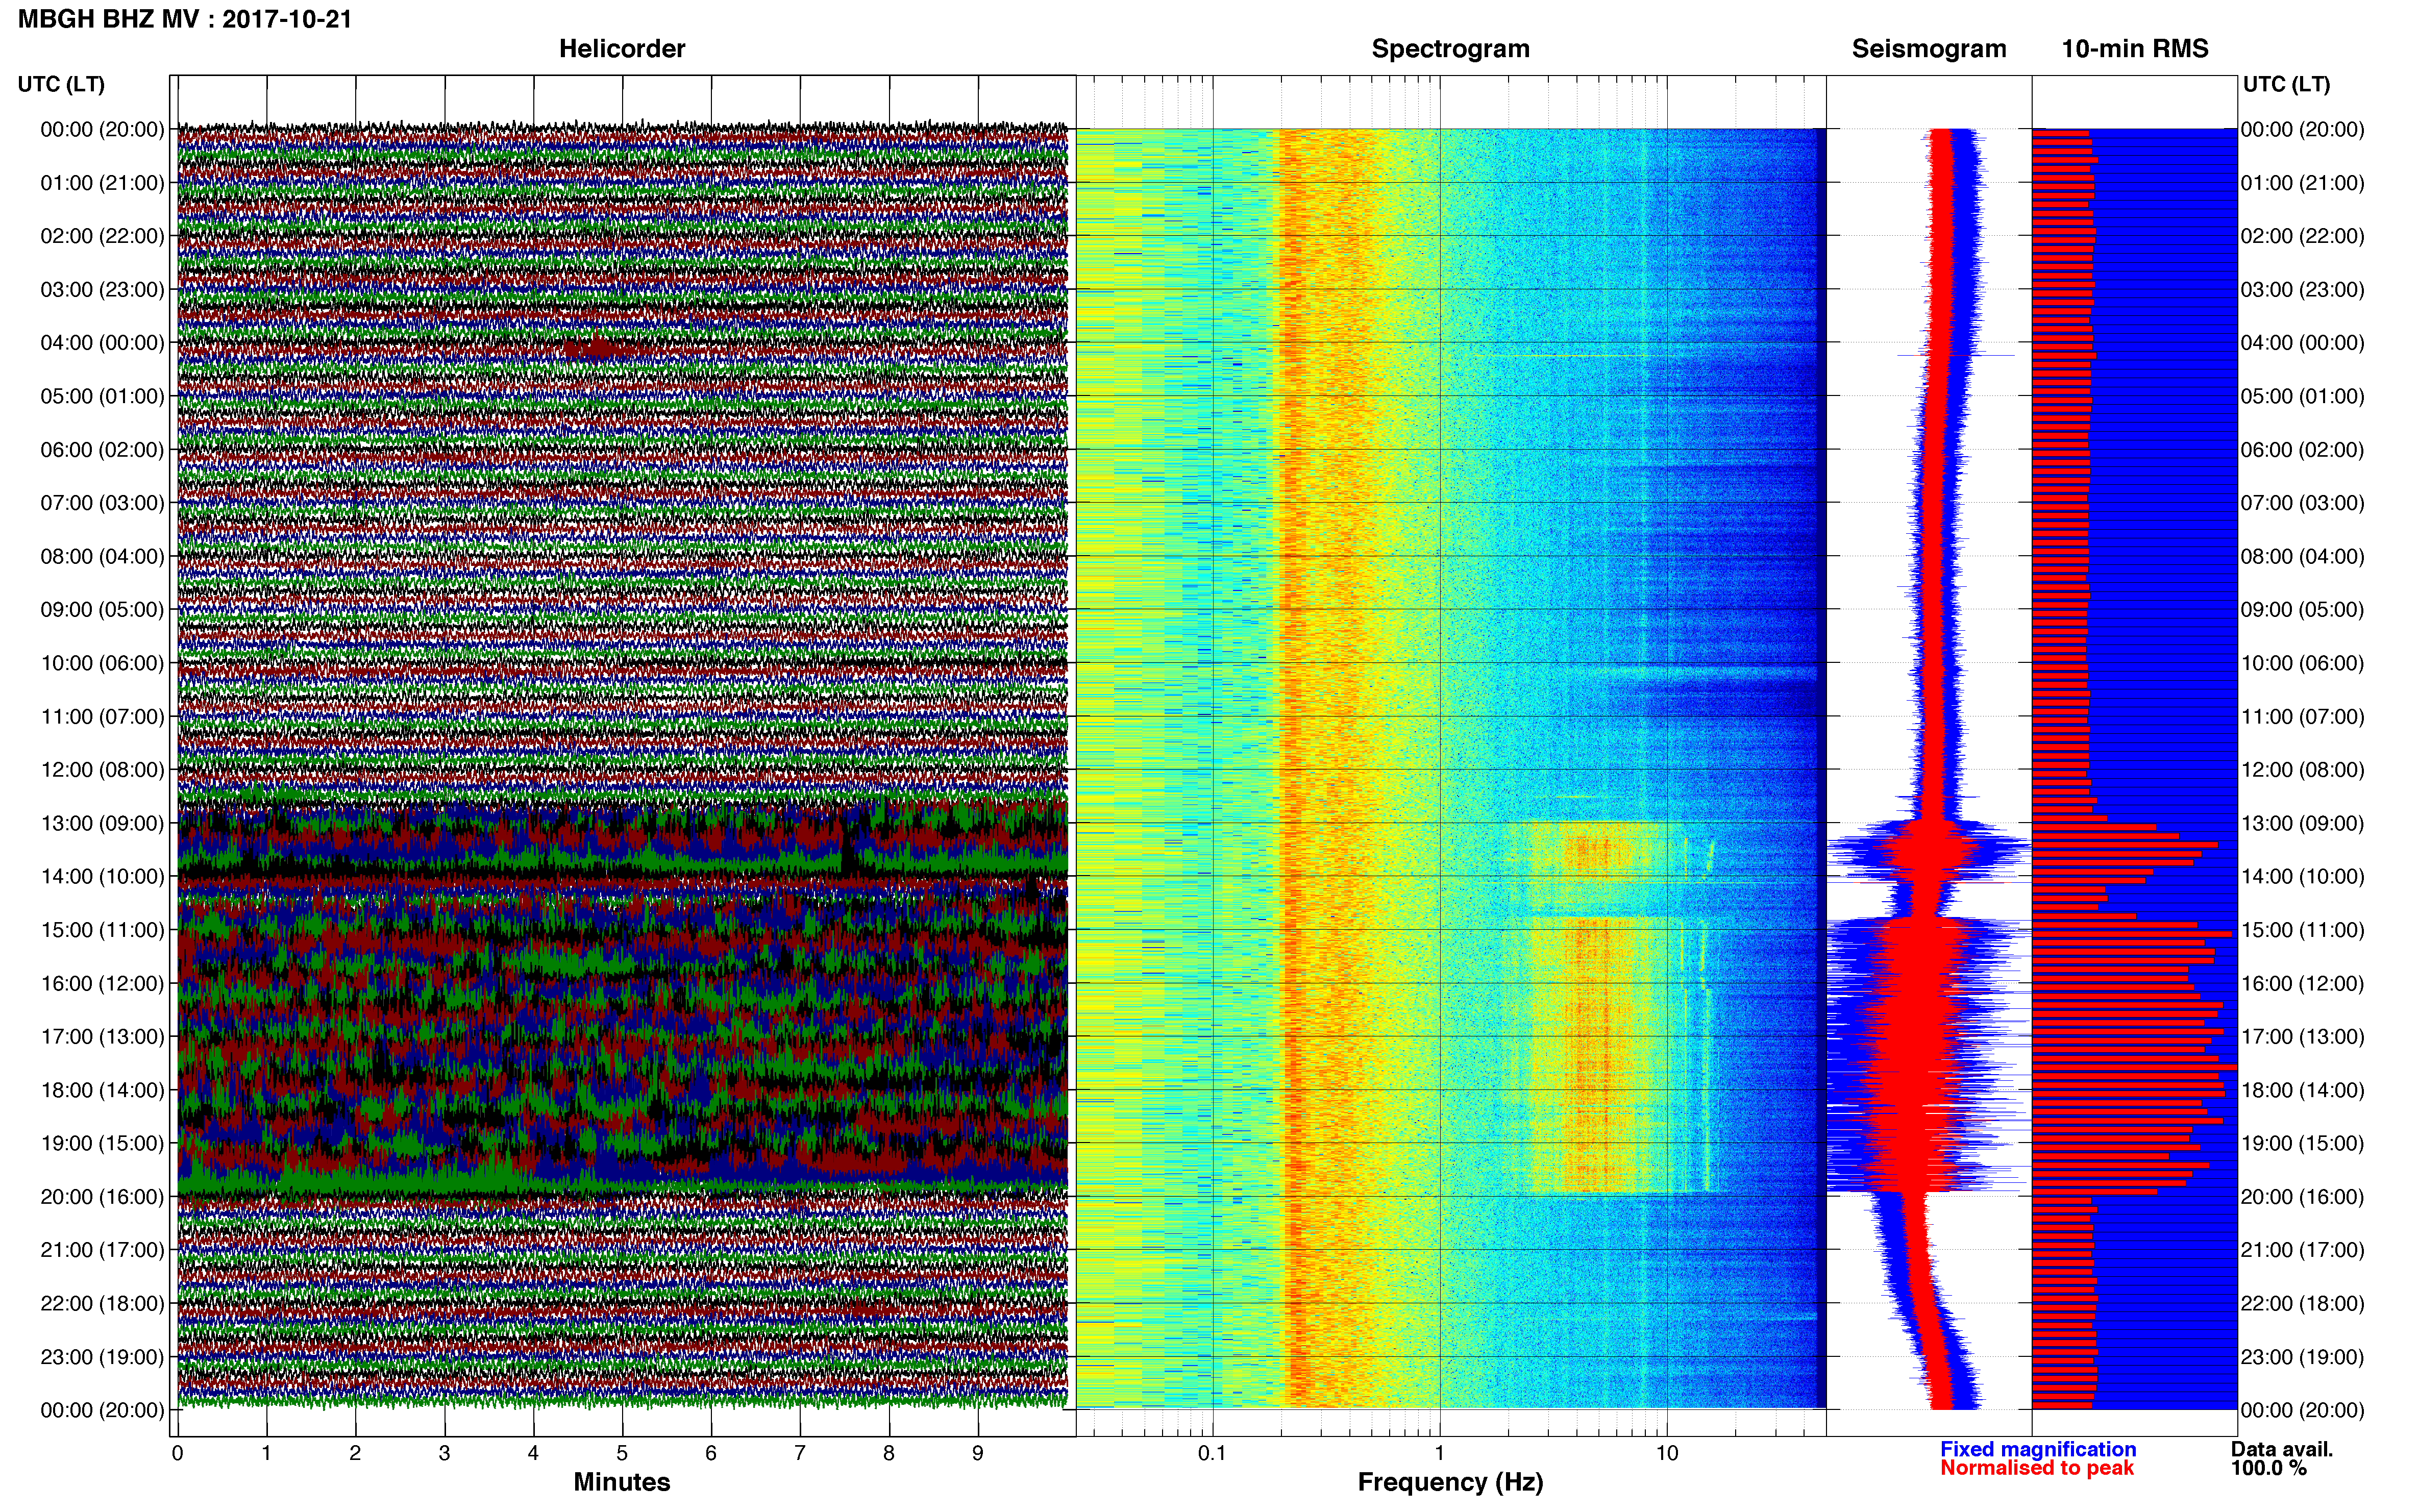
Task: Click the right "02:00 (22:00)" time label
Action: pos(2302,236)
